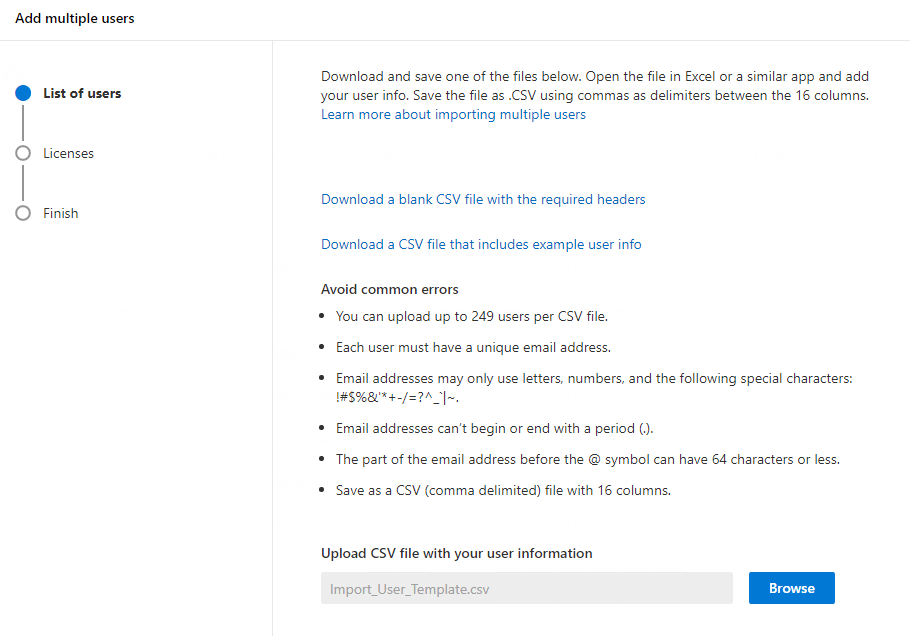
Task: Download blank CSV file with required headers
Action: pos(483,199)
